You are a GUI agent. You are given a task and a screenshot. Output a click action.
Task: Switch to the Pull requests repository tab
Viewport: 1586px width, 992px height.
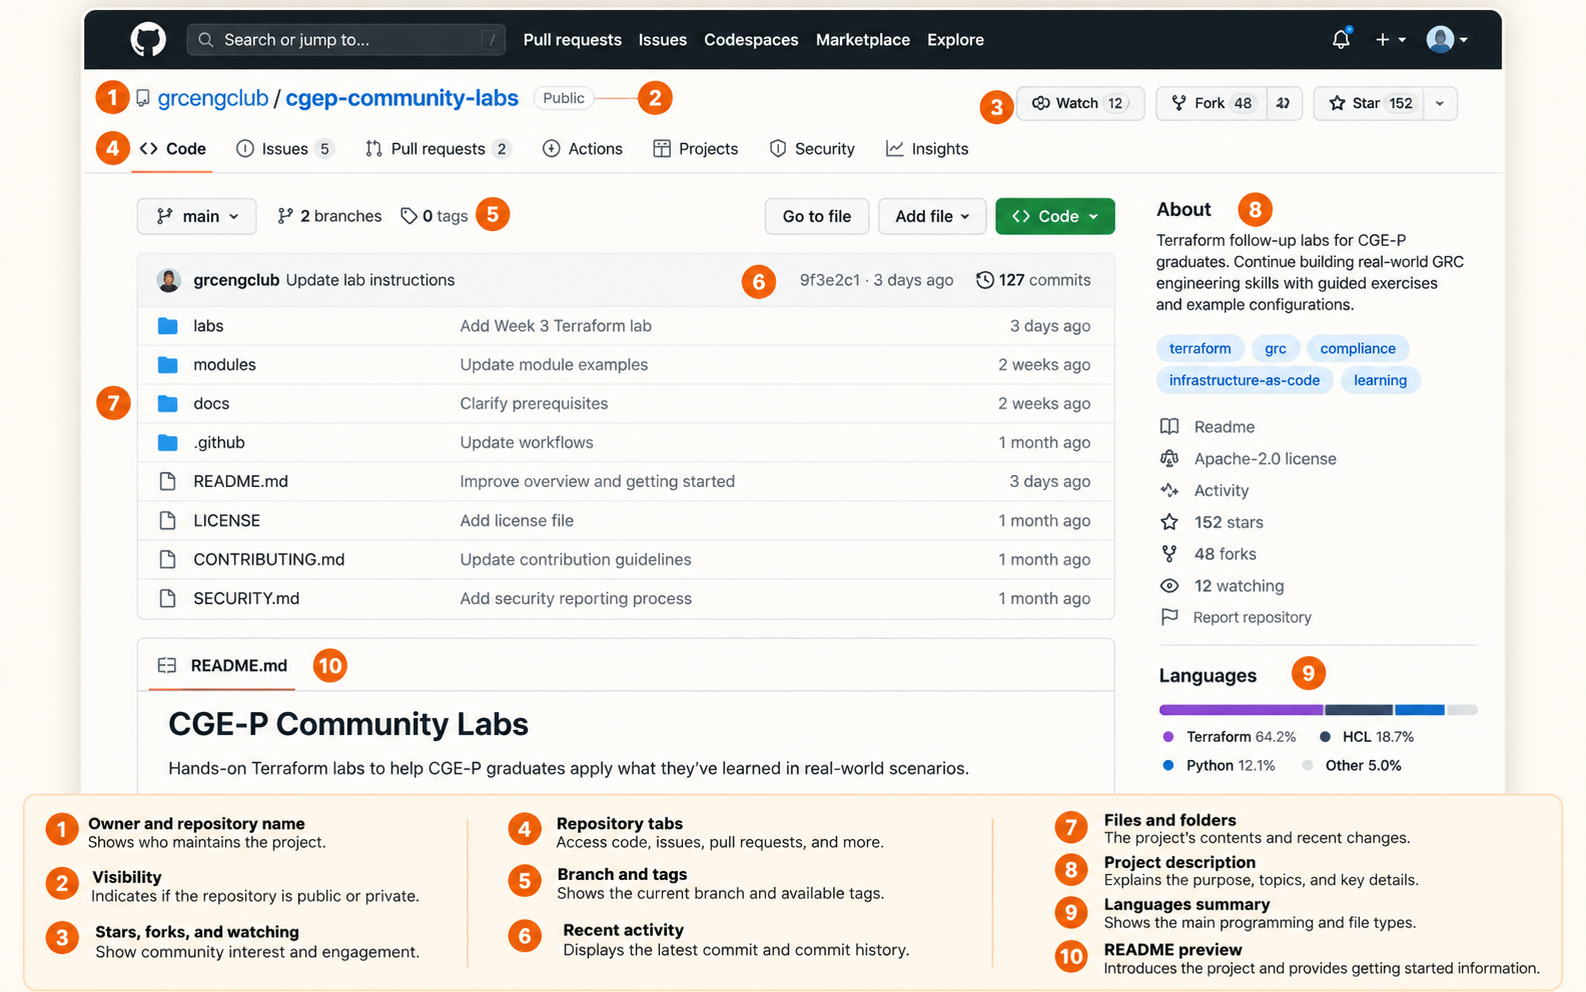pos(438,149)
